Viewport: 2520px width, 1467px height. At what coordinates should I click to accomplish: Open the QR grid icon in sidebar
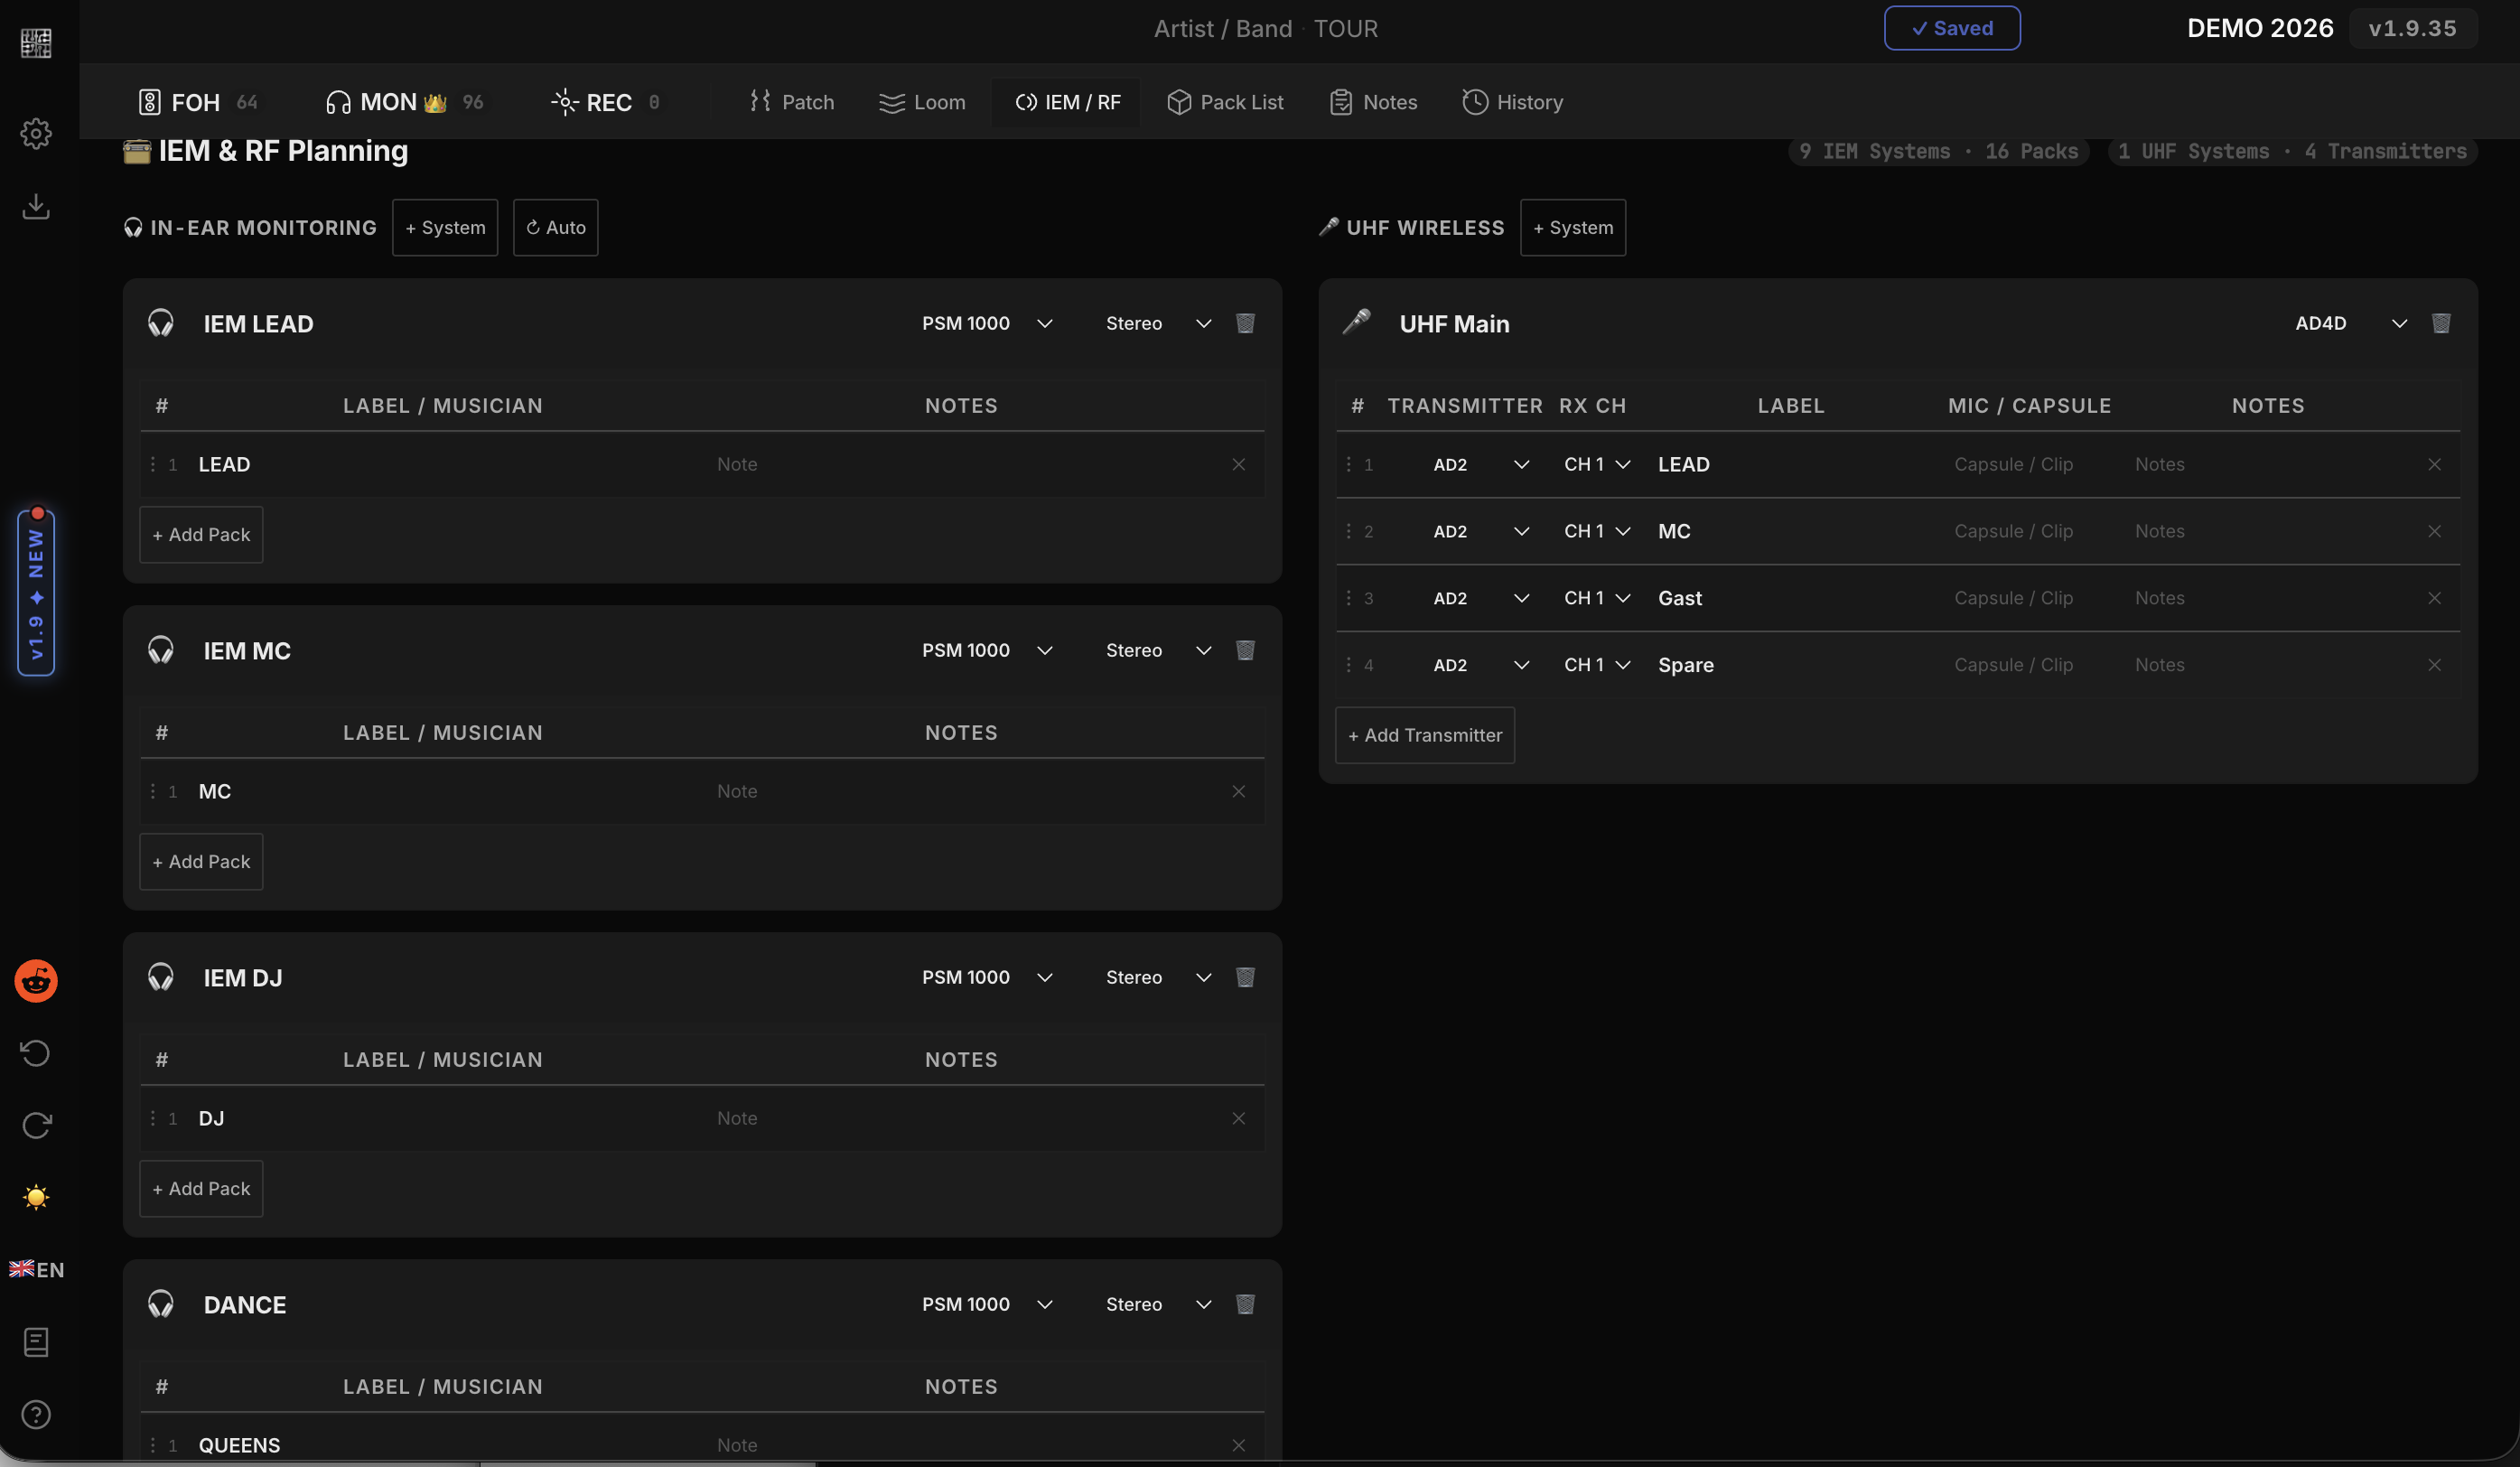coord(36,43)
